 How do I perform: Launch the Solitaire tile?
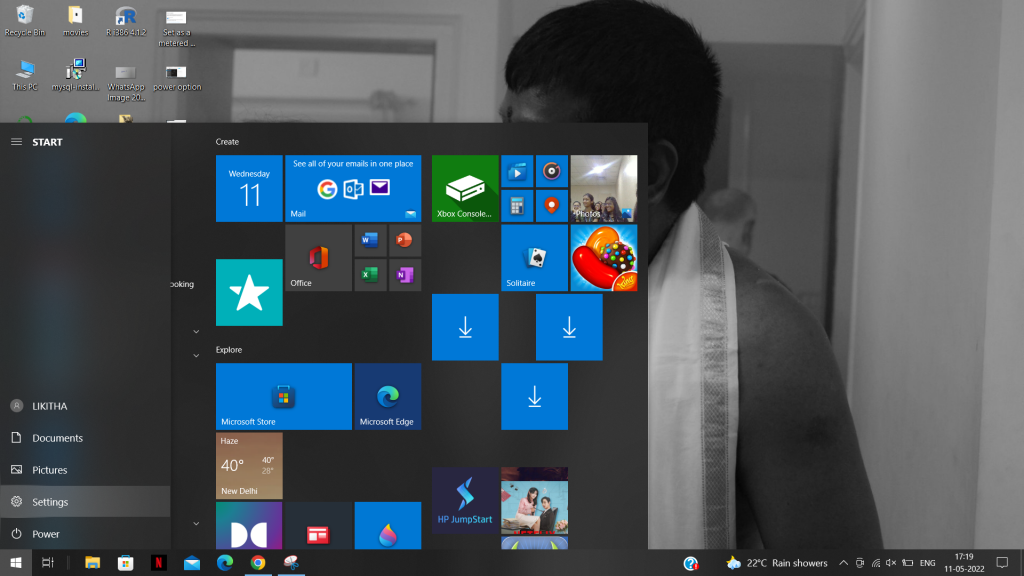(x=534, y=258)
